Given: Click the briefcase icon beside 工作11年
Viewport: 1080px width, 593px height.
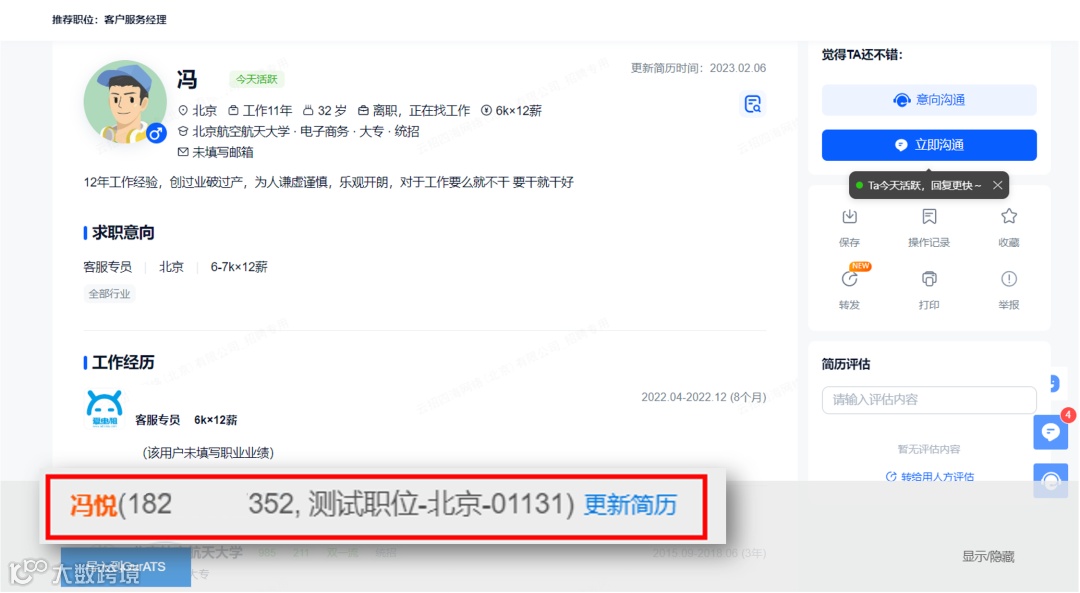Looking at the screenshot, I should tap(233, 110).
